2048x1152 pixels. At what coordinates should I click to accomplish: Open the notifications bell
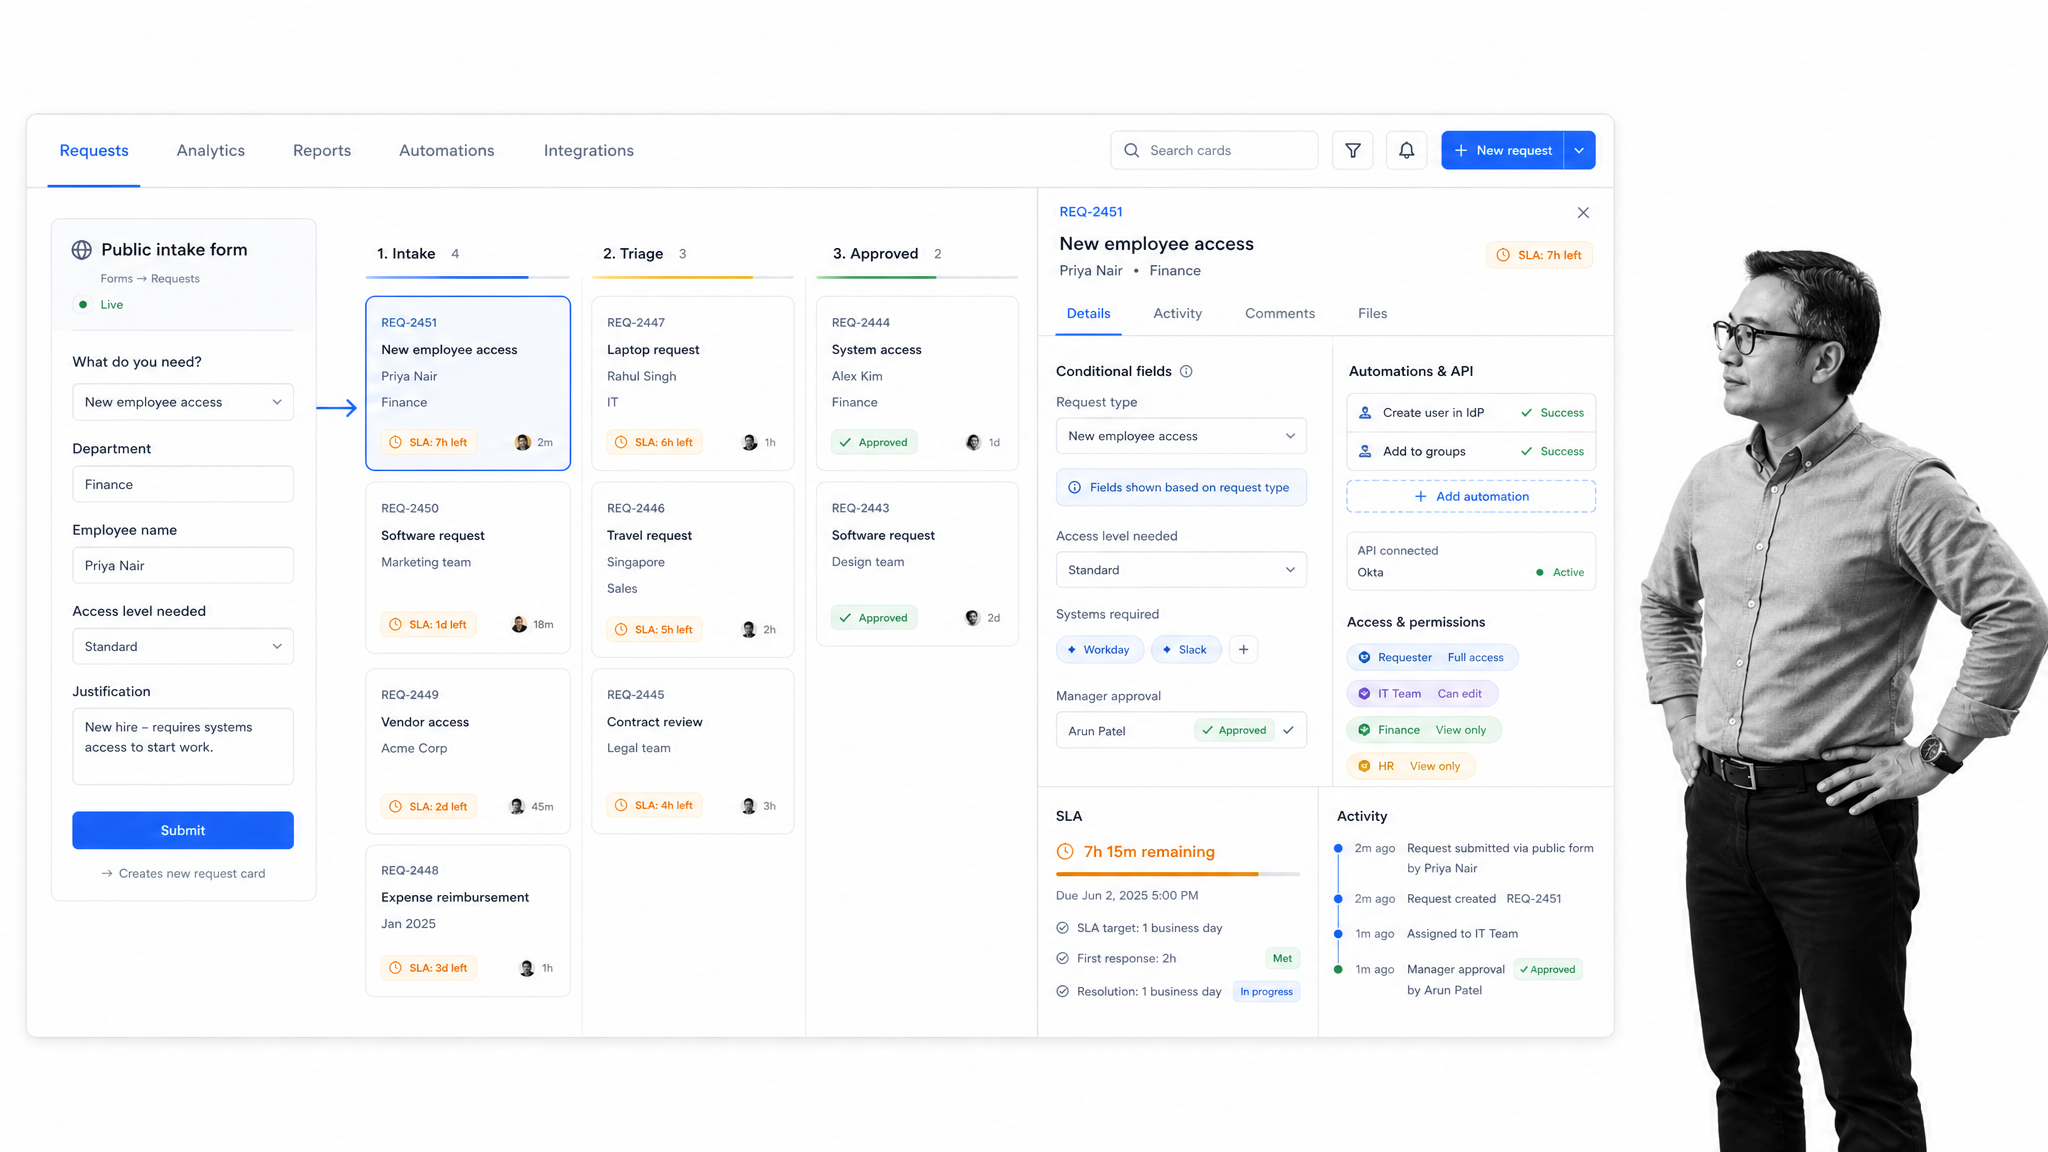pyautogui.click(x=1406, y=150)
